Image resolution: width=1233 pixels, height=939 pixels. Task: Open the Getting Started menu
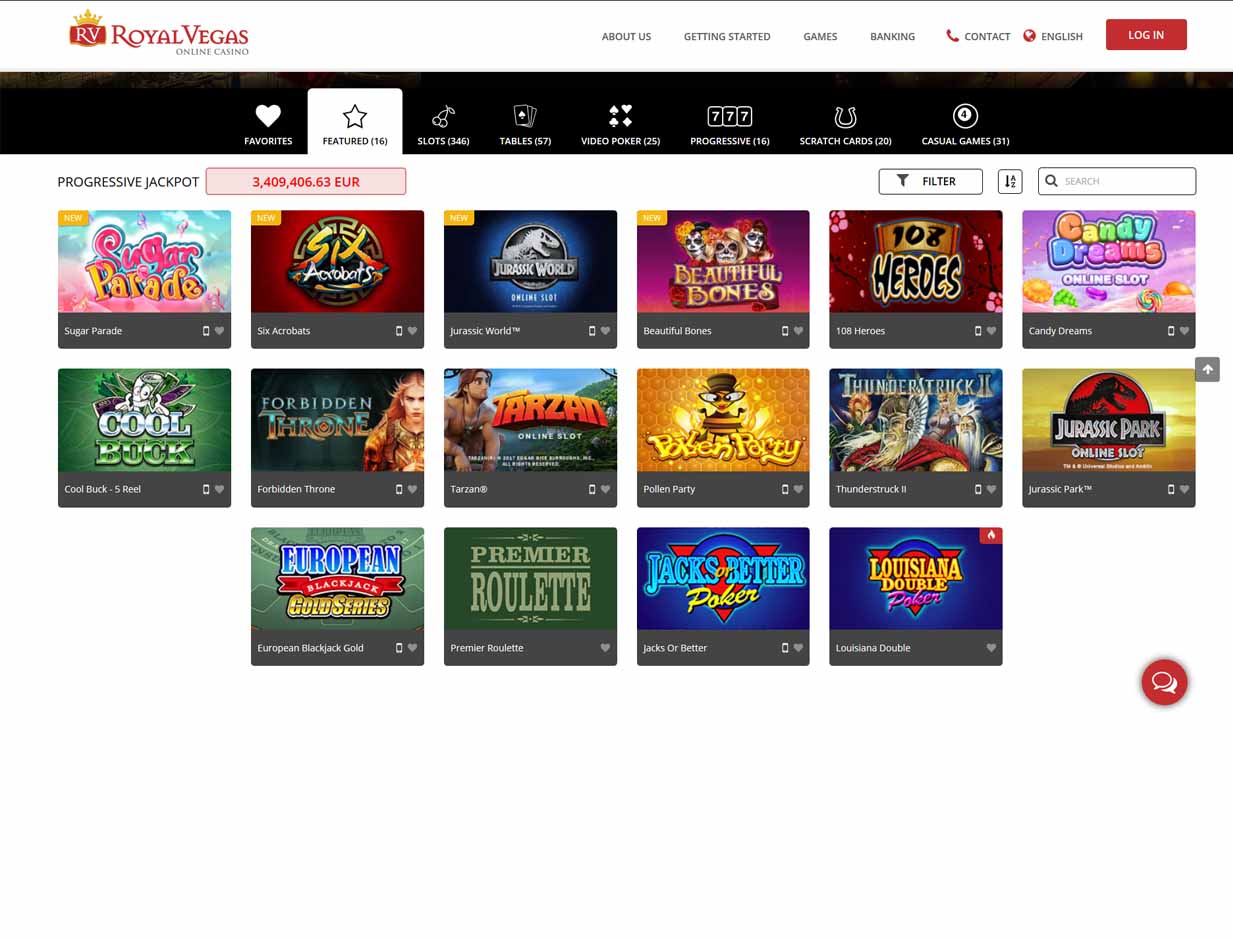pyautogui.click(x=727, y=36)
